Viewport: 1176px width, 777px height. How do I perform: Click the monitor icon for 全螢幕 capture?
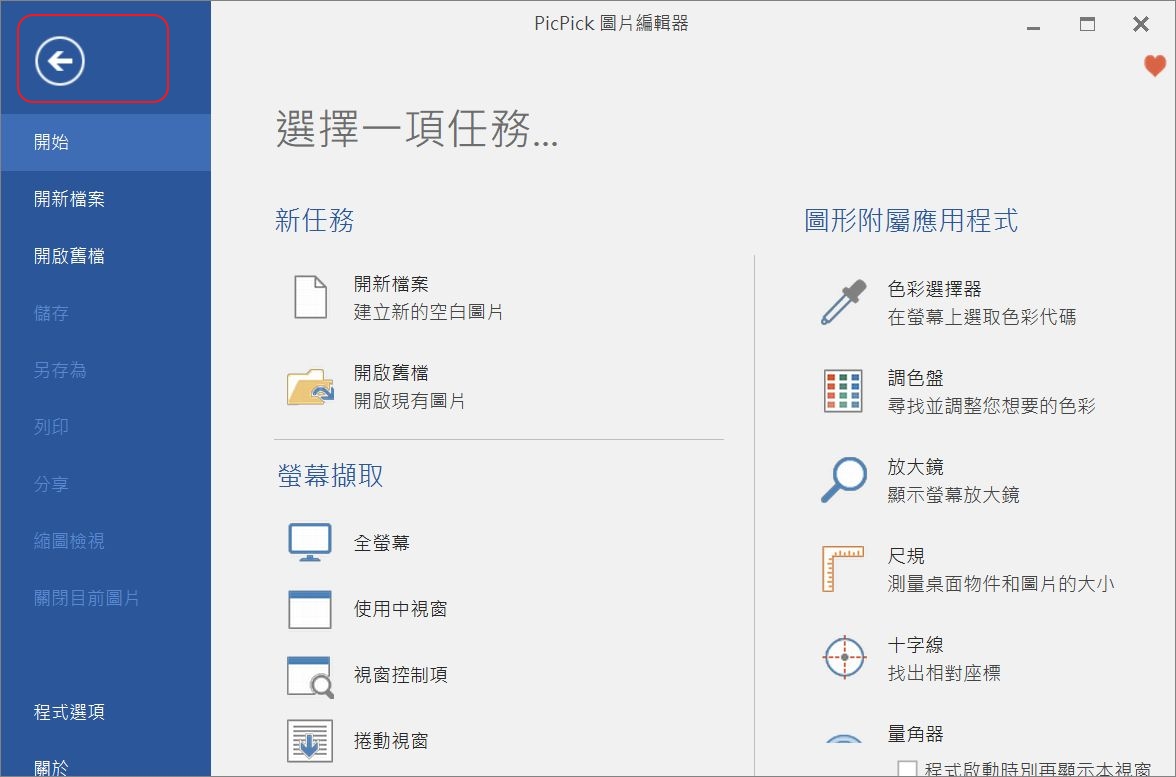(310, 542)
